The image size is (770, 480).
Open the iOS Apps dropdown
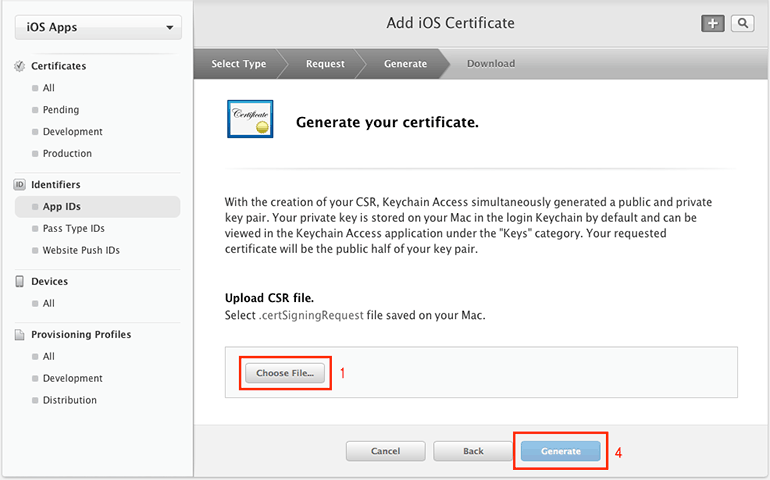point(98,28)
